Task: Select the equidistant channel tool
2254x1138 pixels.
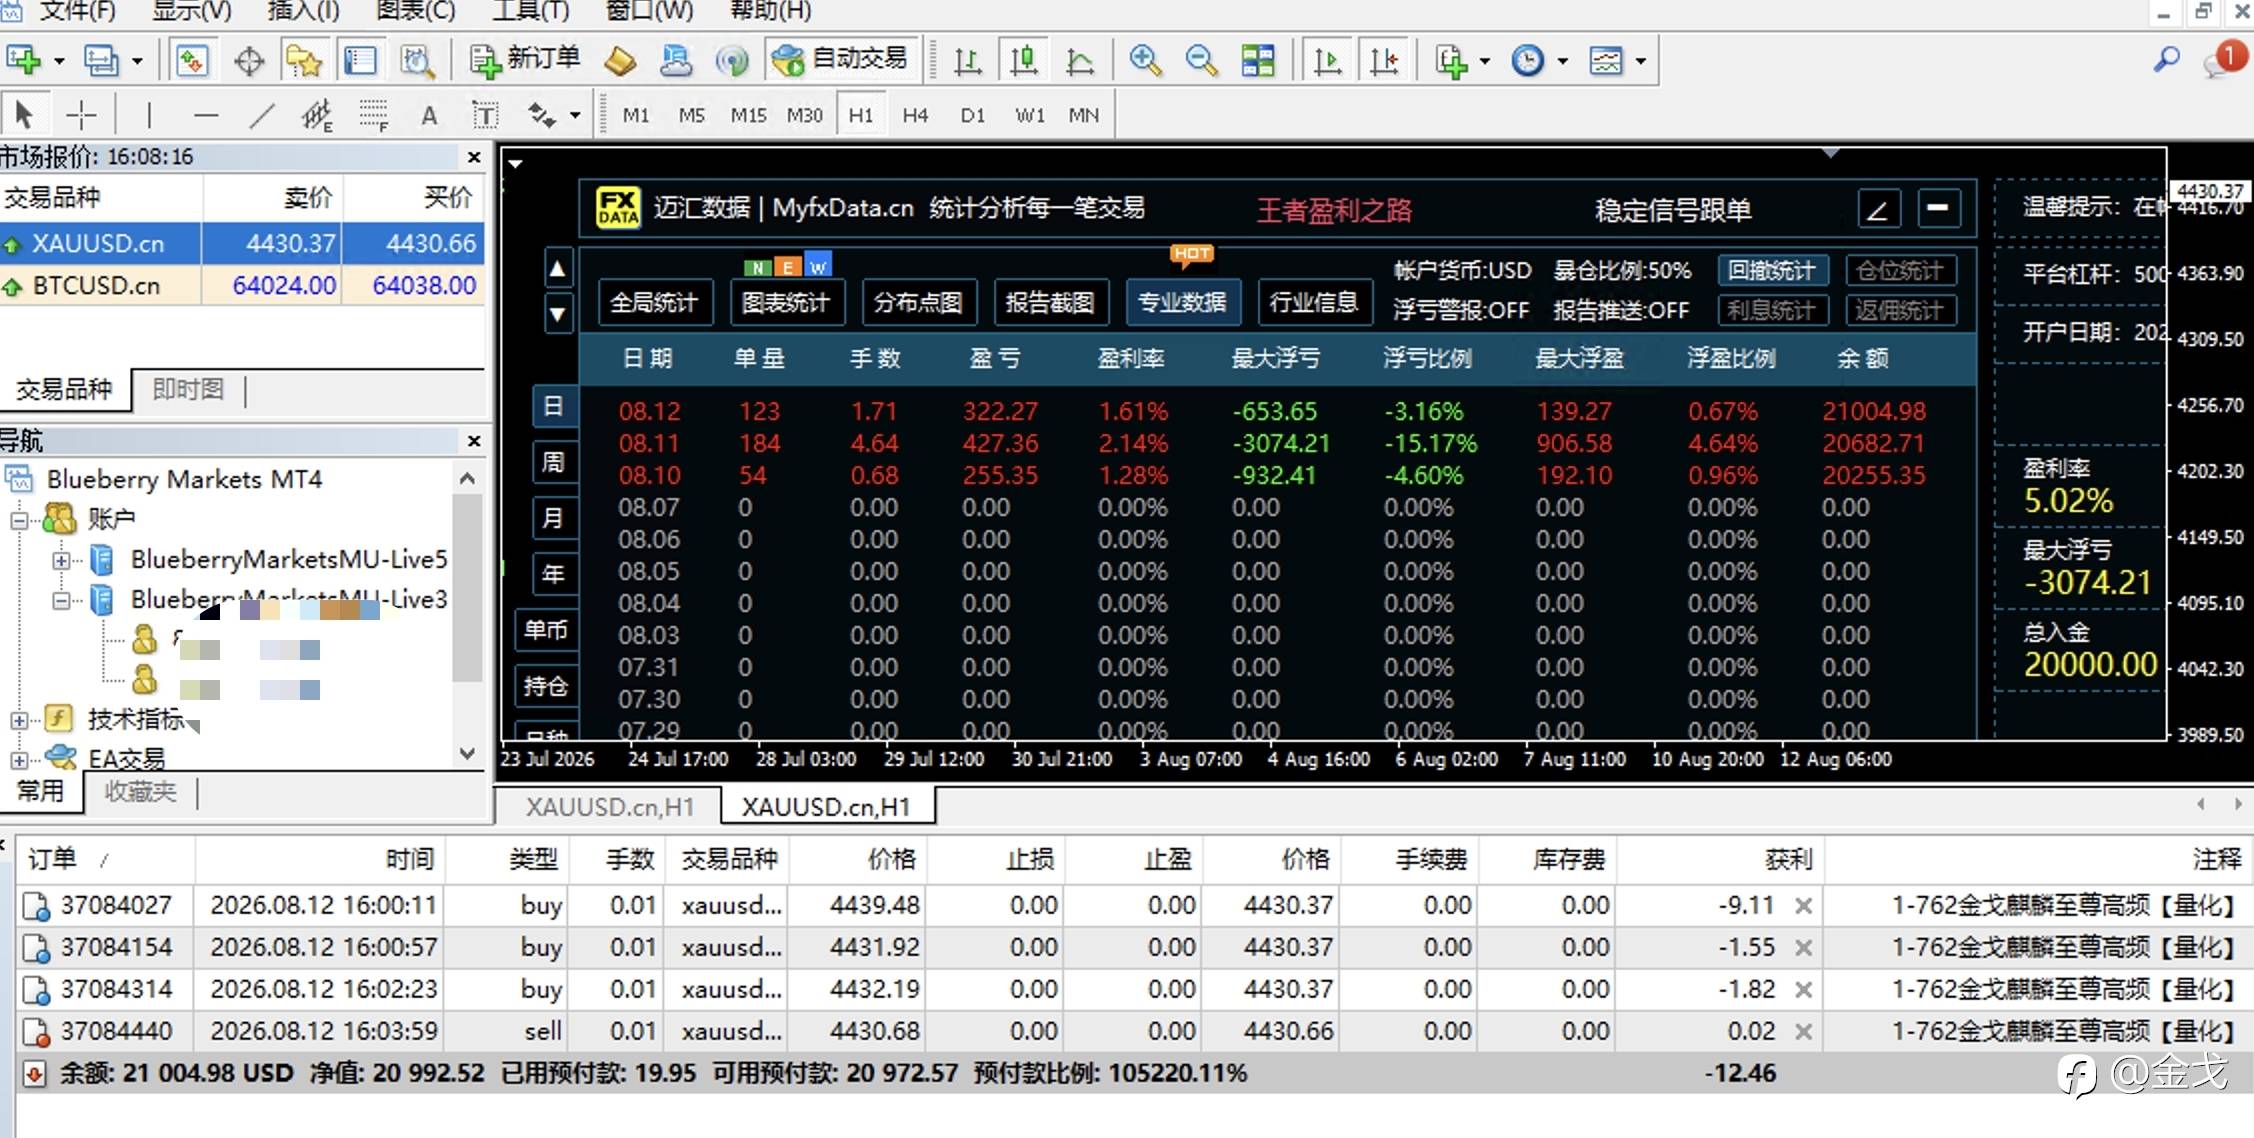Action: (317, 115)
